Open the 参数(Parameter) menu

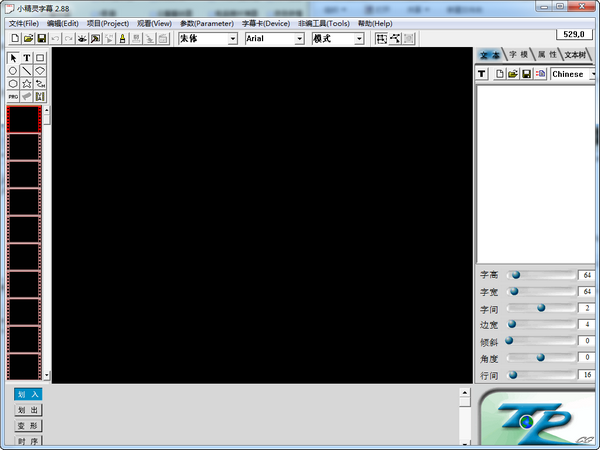[x=207, y=23]
